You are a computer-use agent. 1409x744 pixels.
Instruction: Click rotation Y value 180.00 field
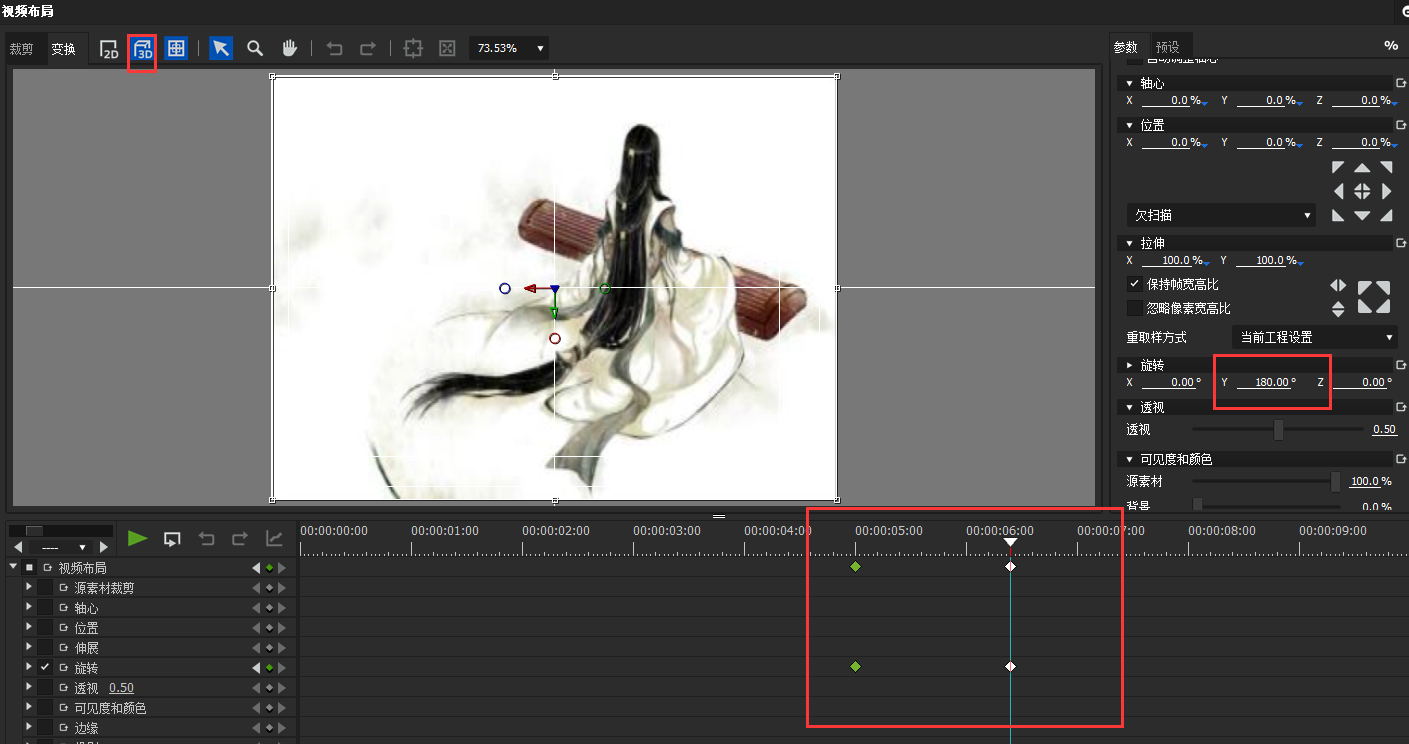click(x=1266, y=382)
